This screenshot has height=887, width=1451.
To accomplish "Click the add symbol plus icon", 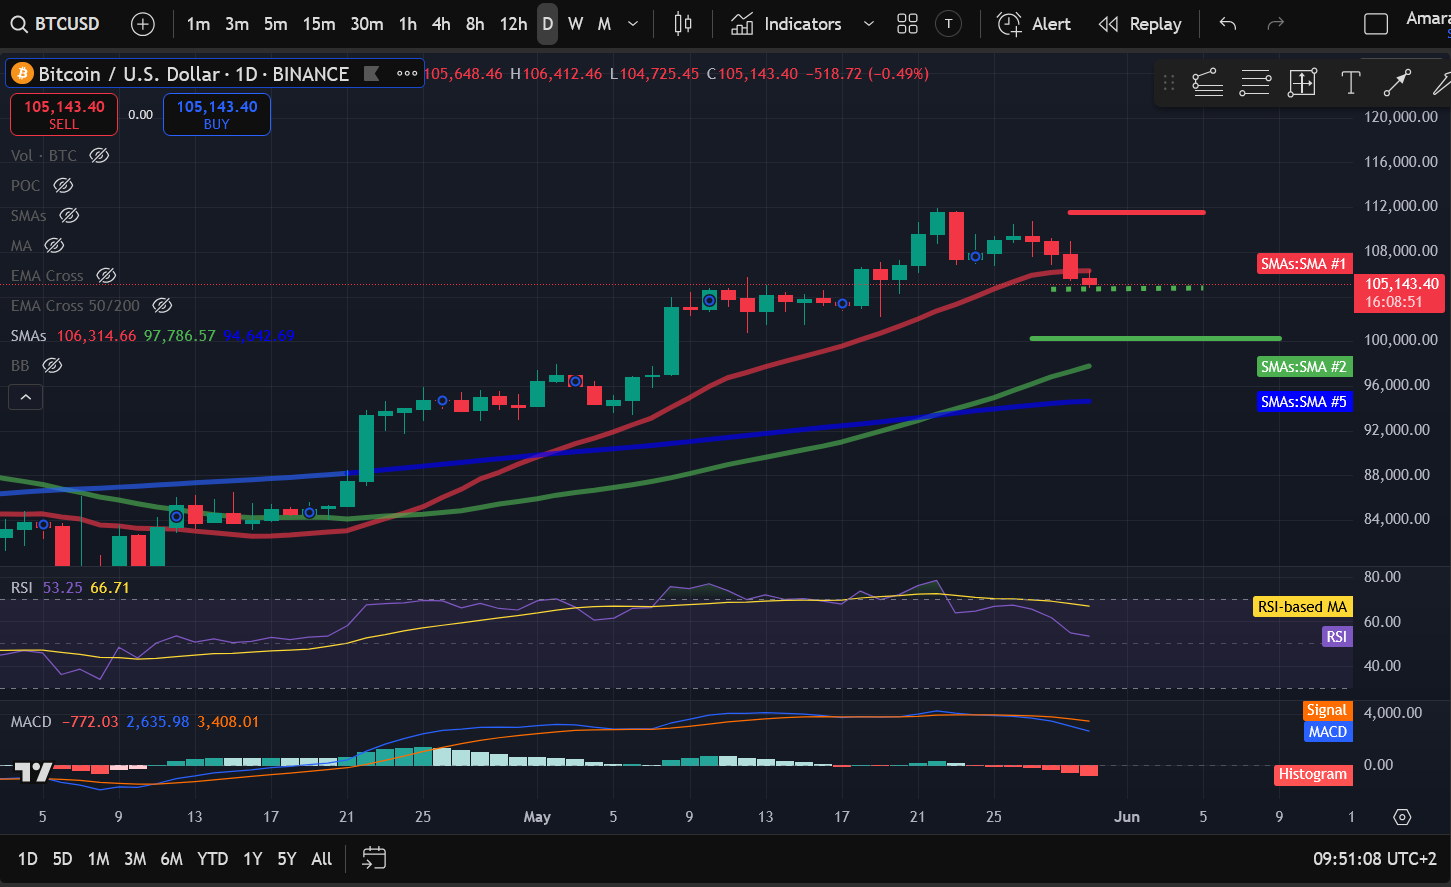I will (x=143, y=24).
